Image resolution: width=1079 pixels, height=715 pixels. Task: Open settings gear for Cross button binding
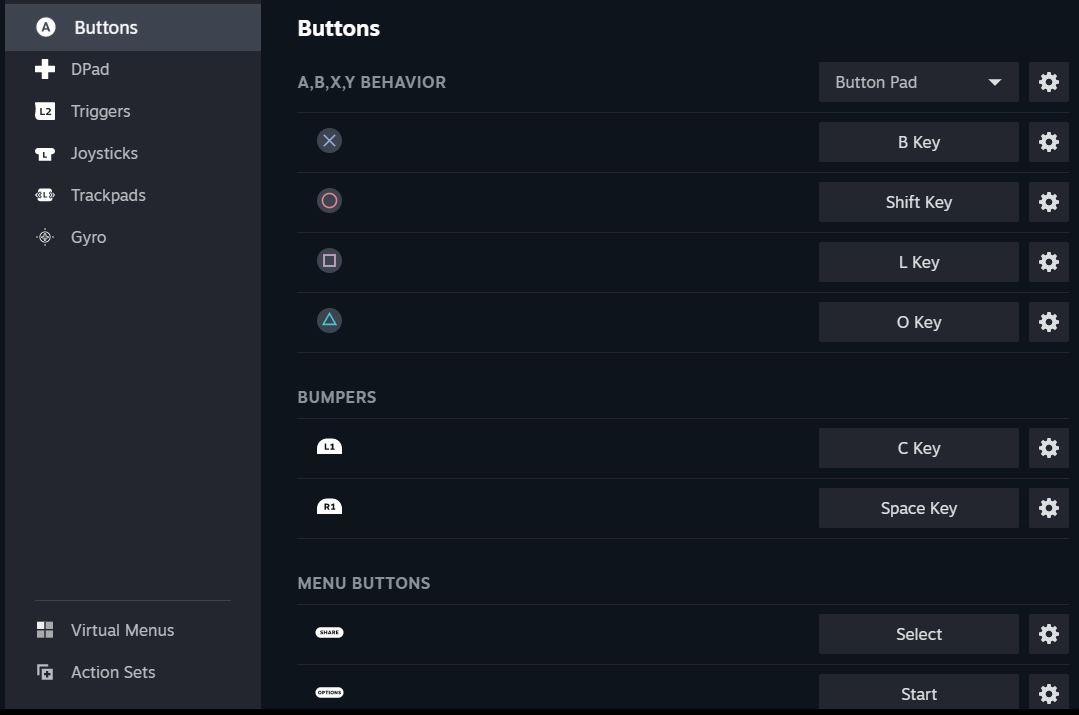1048,142
